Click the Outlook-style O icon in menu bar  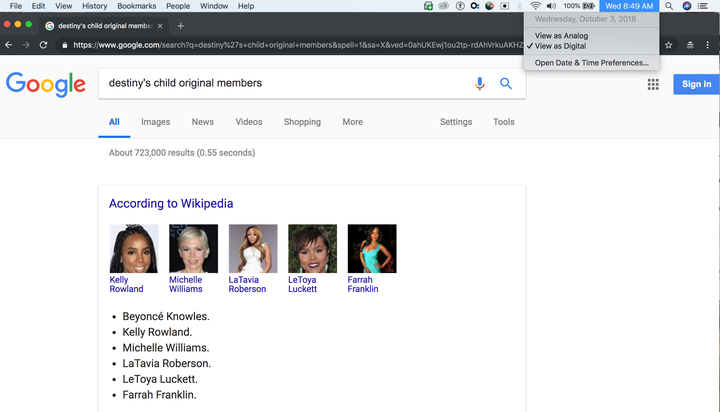[x=475, y=6]
